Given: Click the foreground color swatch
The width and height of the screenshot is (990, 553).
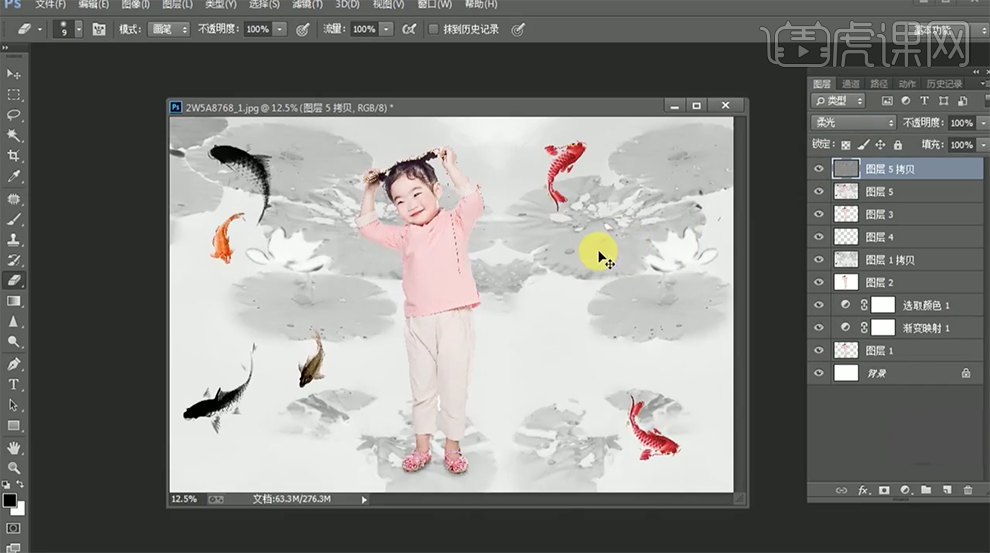Looking at the screenshot, I should (x=9, y=500).
